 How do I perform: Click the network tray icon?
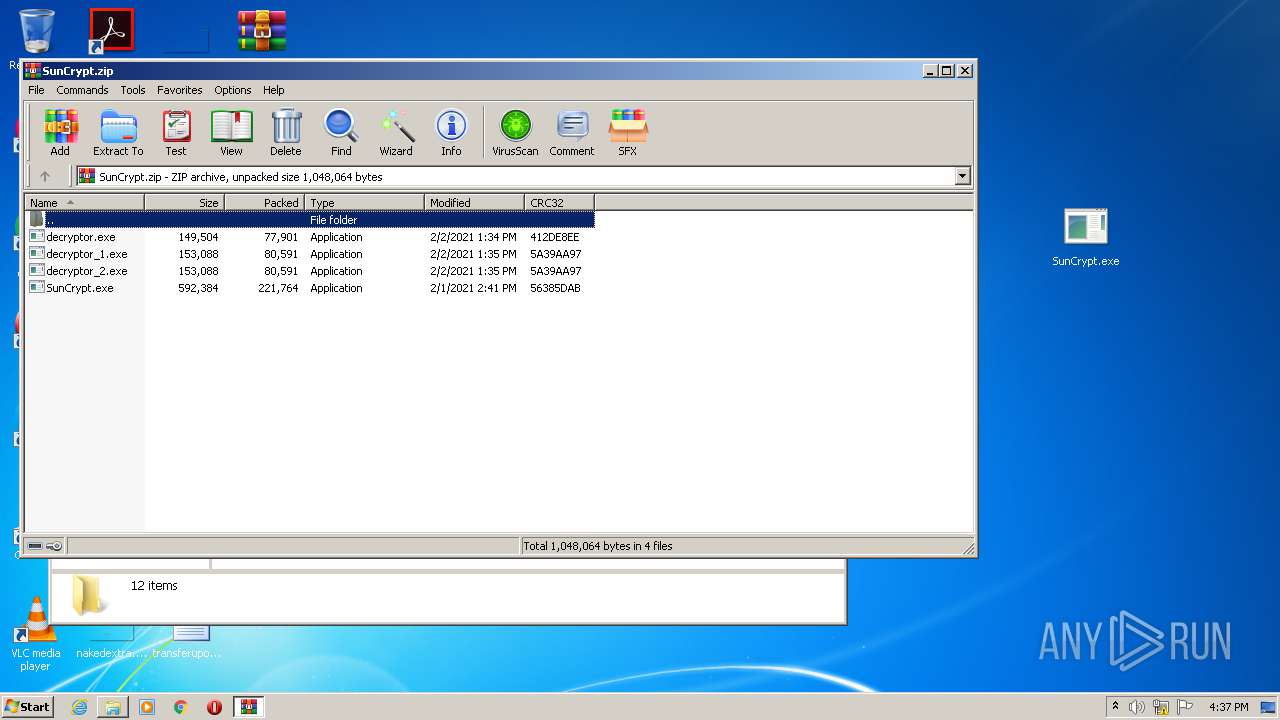coord(1161,707)
